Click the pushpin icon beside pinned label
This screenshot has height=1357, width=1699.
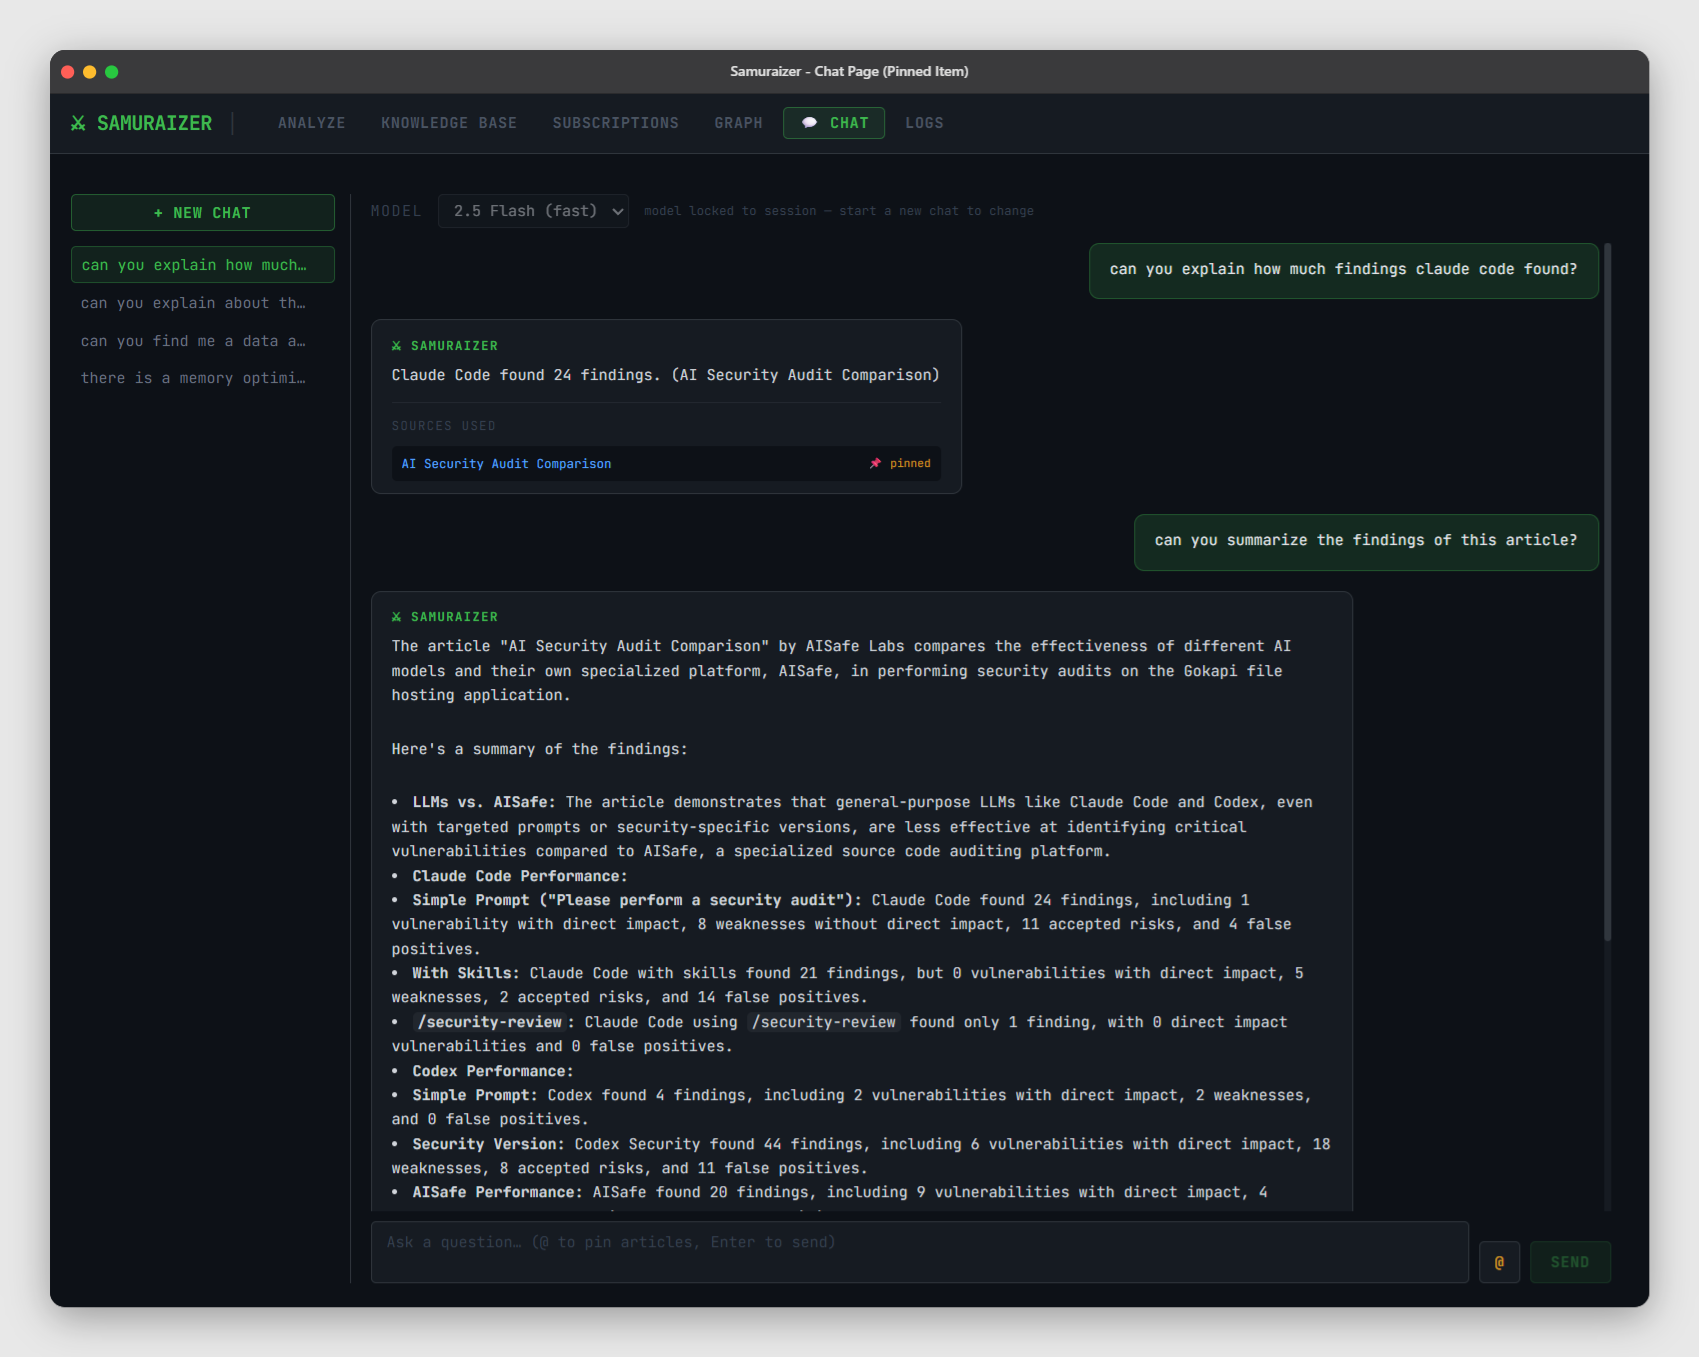click(875, 463)
